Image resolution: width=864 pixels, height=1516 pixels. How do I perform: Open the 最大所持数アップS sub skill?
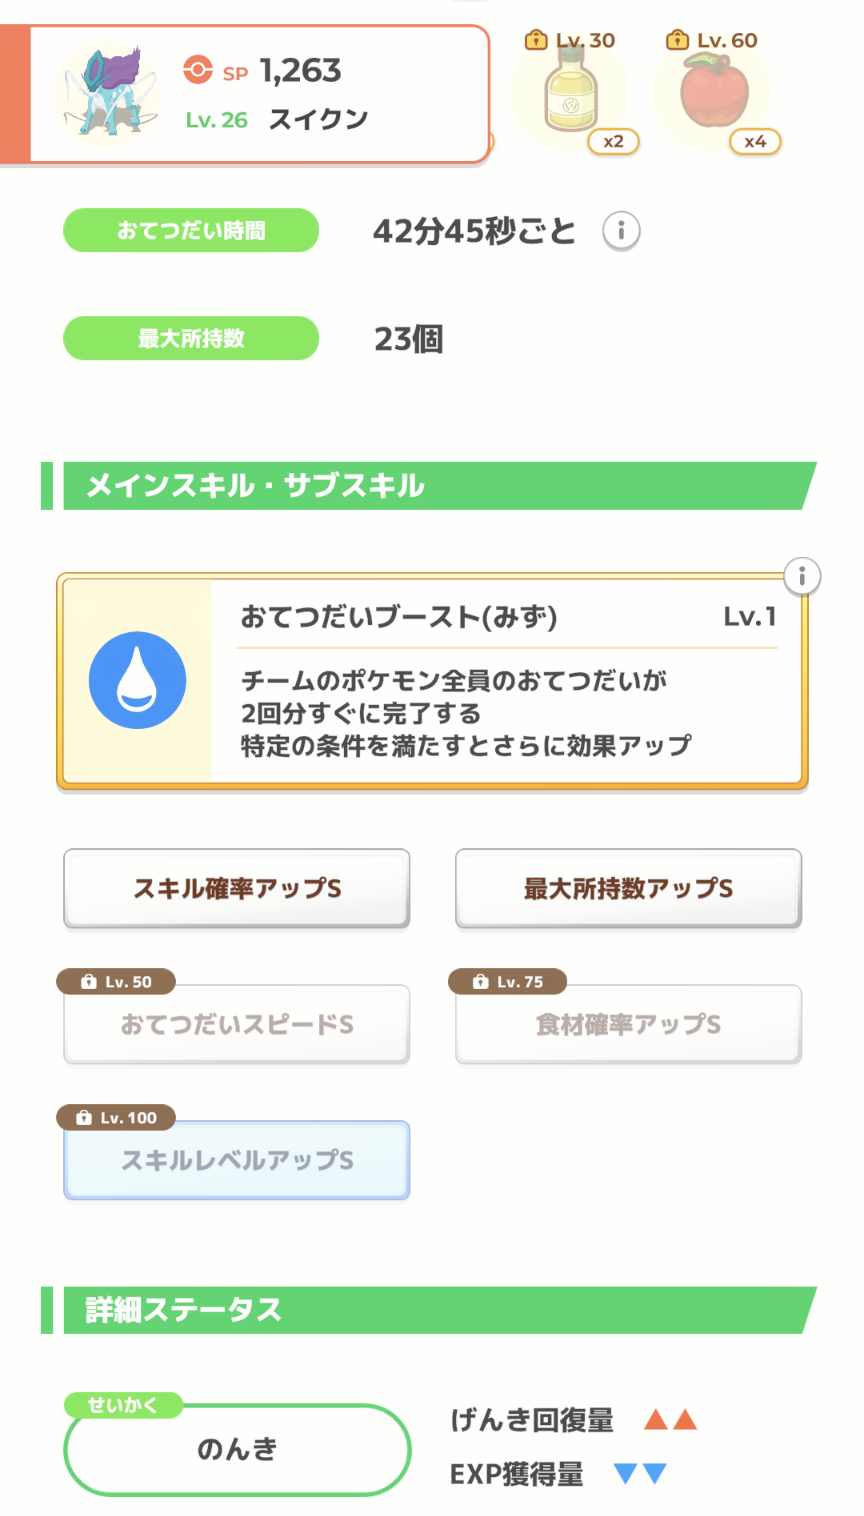(x=628, y=888)
